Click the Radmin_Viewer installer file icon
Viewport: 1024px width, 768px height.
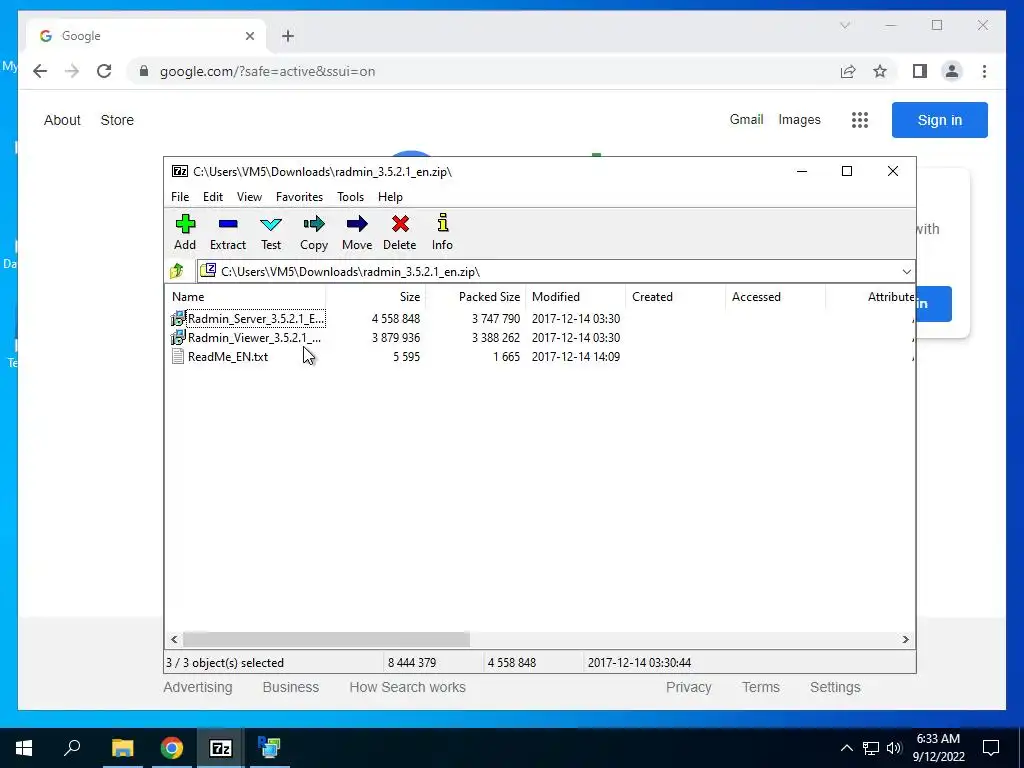(178, 338)
